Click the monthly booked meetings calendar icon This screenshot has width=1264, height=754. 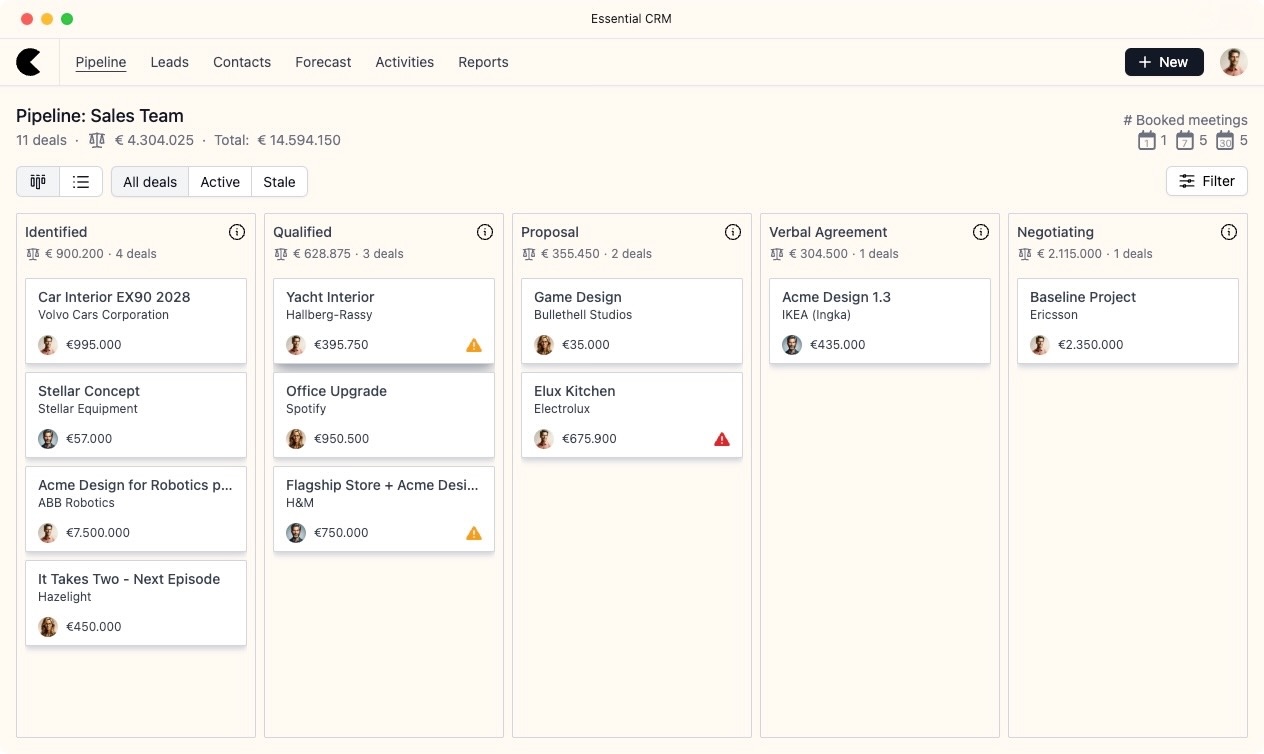pyautogui.click(x=1225, y=141)
